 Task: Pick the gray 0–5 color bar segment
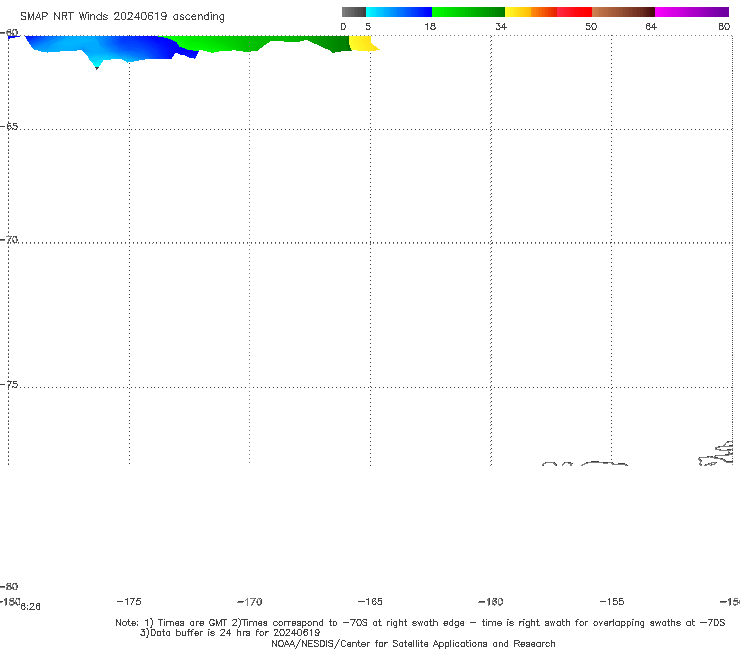click(353, 12)
